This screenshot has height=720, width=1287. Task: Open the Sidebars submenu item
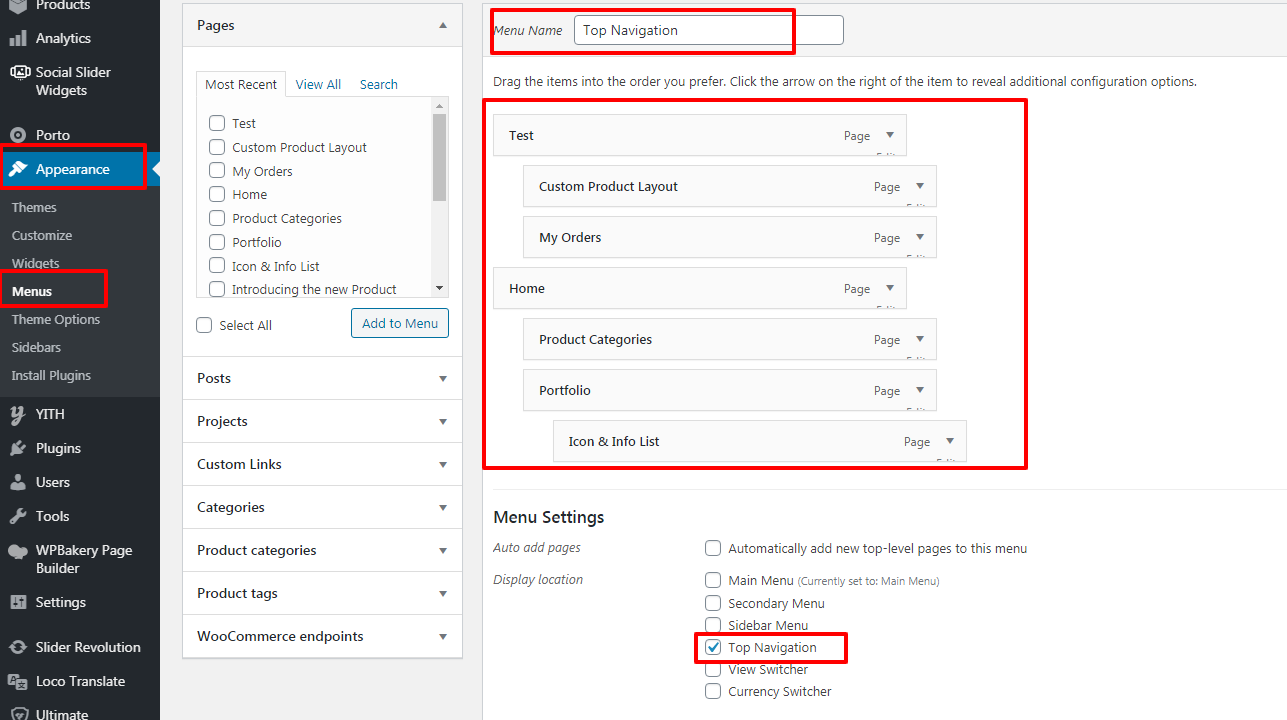click(x=36, y=347)
